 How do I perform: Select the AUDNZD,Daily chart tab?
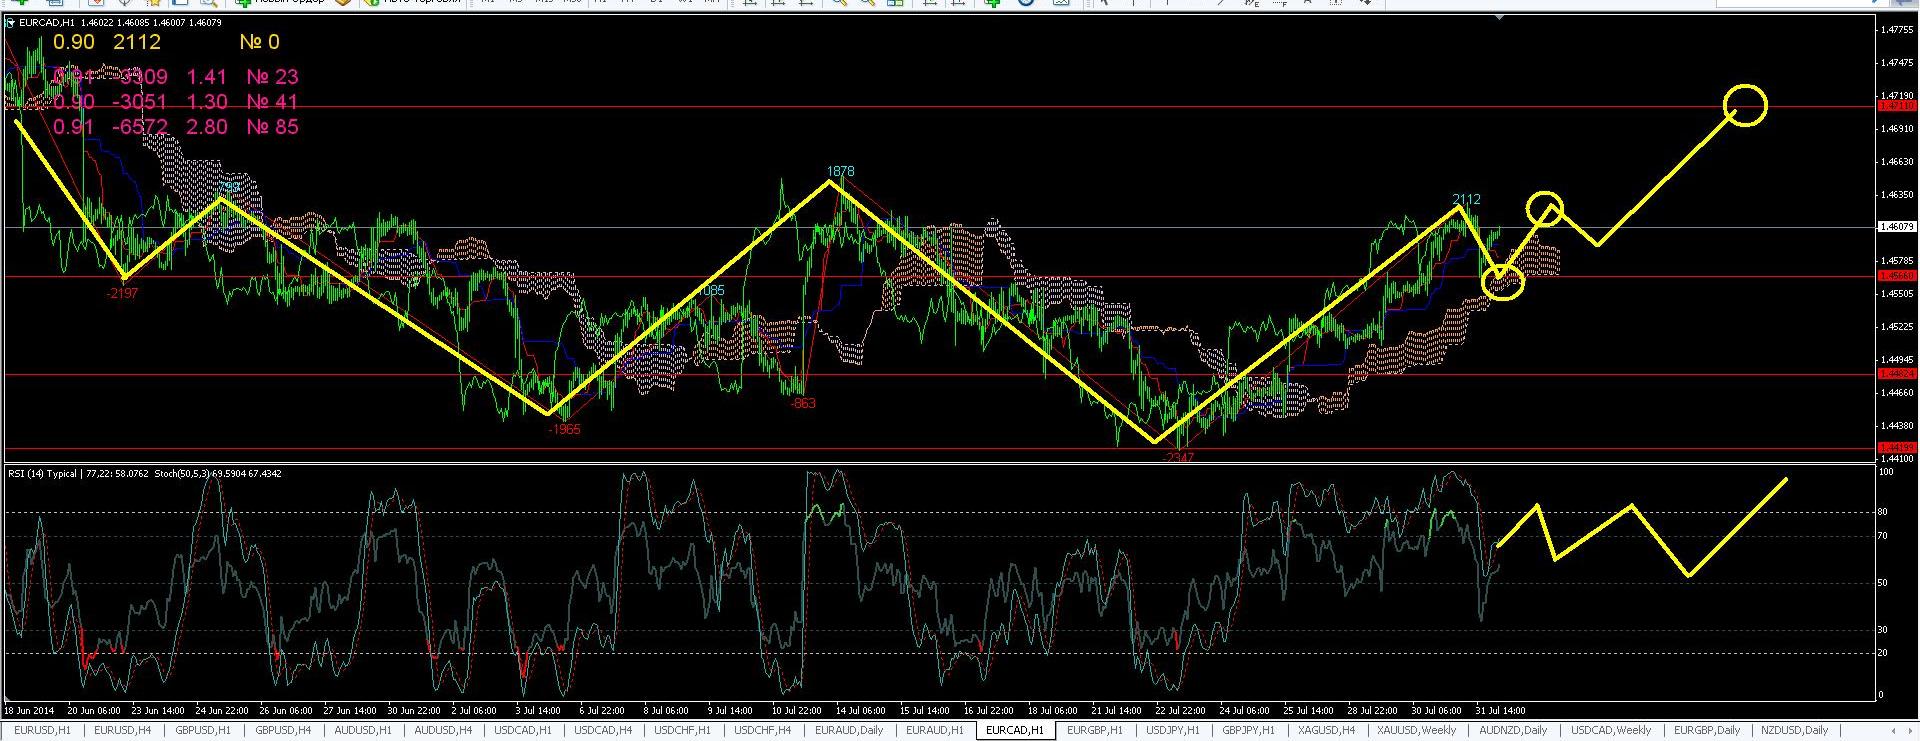tap(1512, 731)
